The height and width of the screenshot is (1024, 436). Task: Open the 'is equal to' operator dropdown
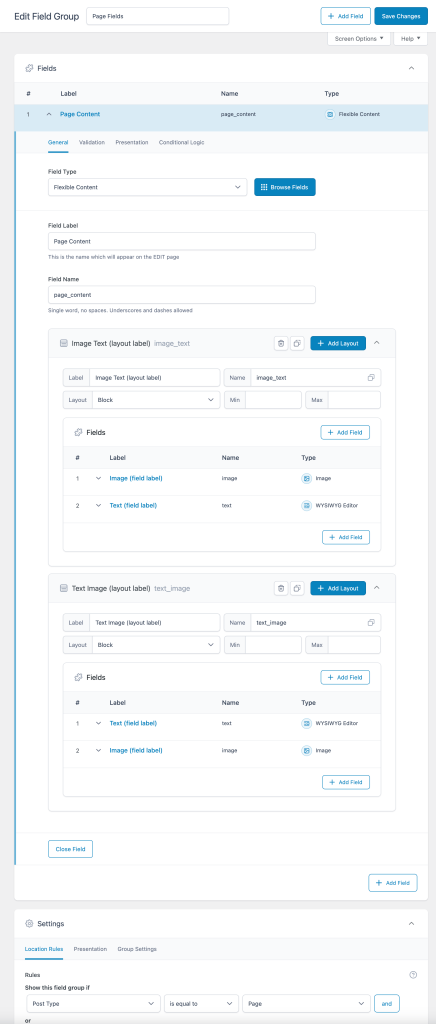click(202, 1003)
